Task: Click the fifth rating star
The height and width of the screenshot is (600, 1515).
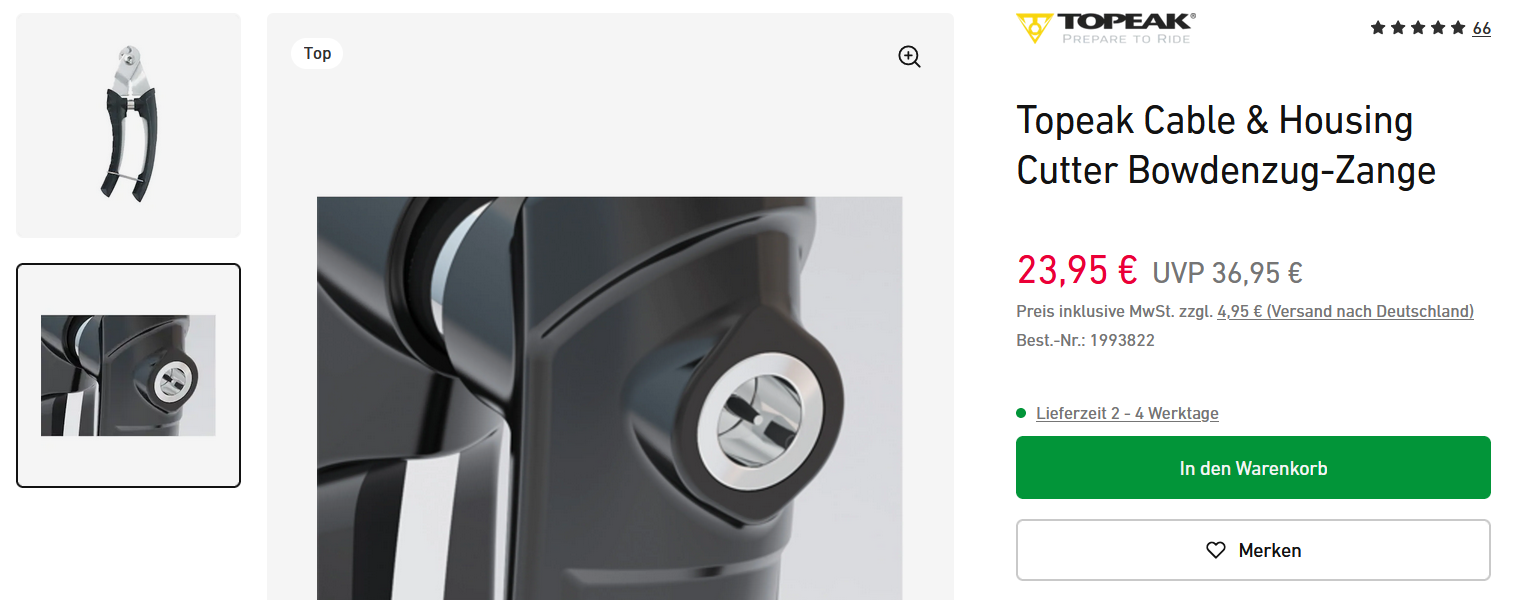Action: tap(1458, 28)
